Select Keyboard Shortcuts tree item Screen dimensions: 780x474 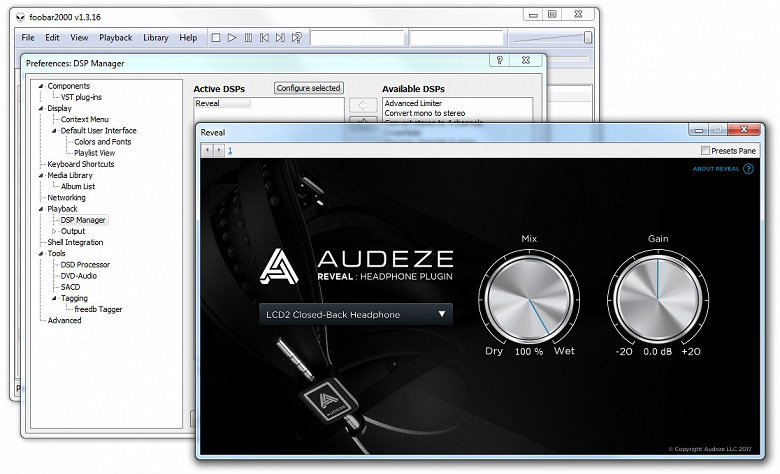click(81, 164)
